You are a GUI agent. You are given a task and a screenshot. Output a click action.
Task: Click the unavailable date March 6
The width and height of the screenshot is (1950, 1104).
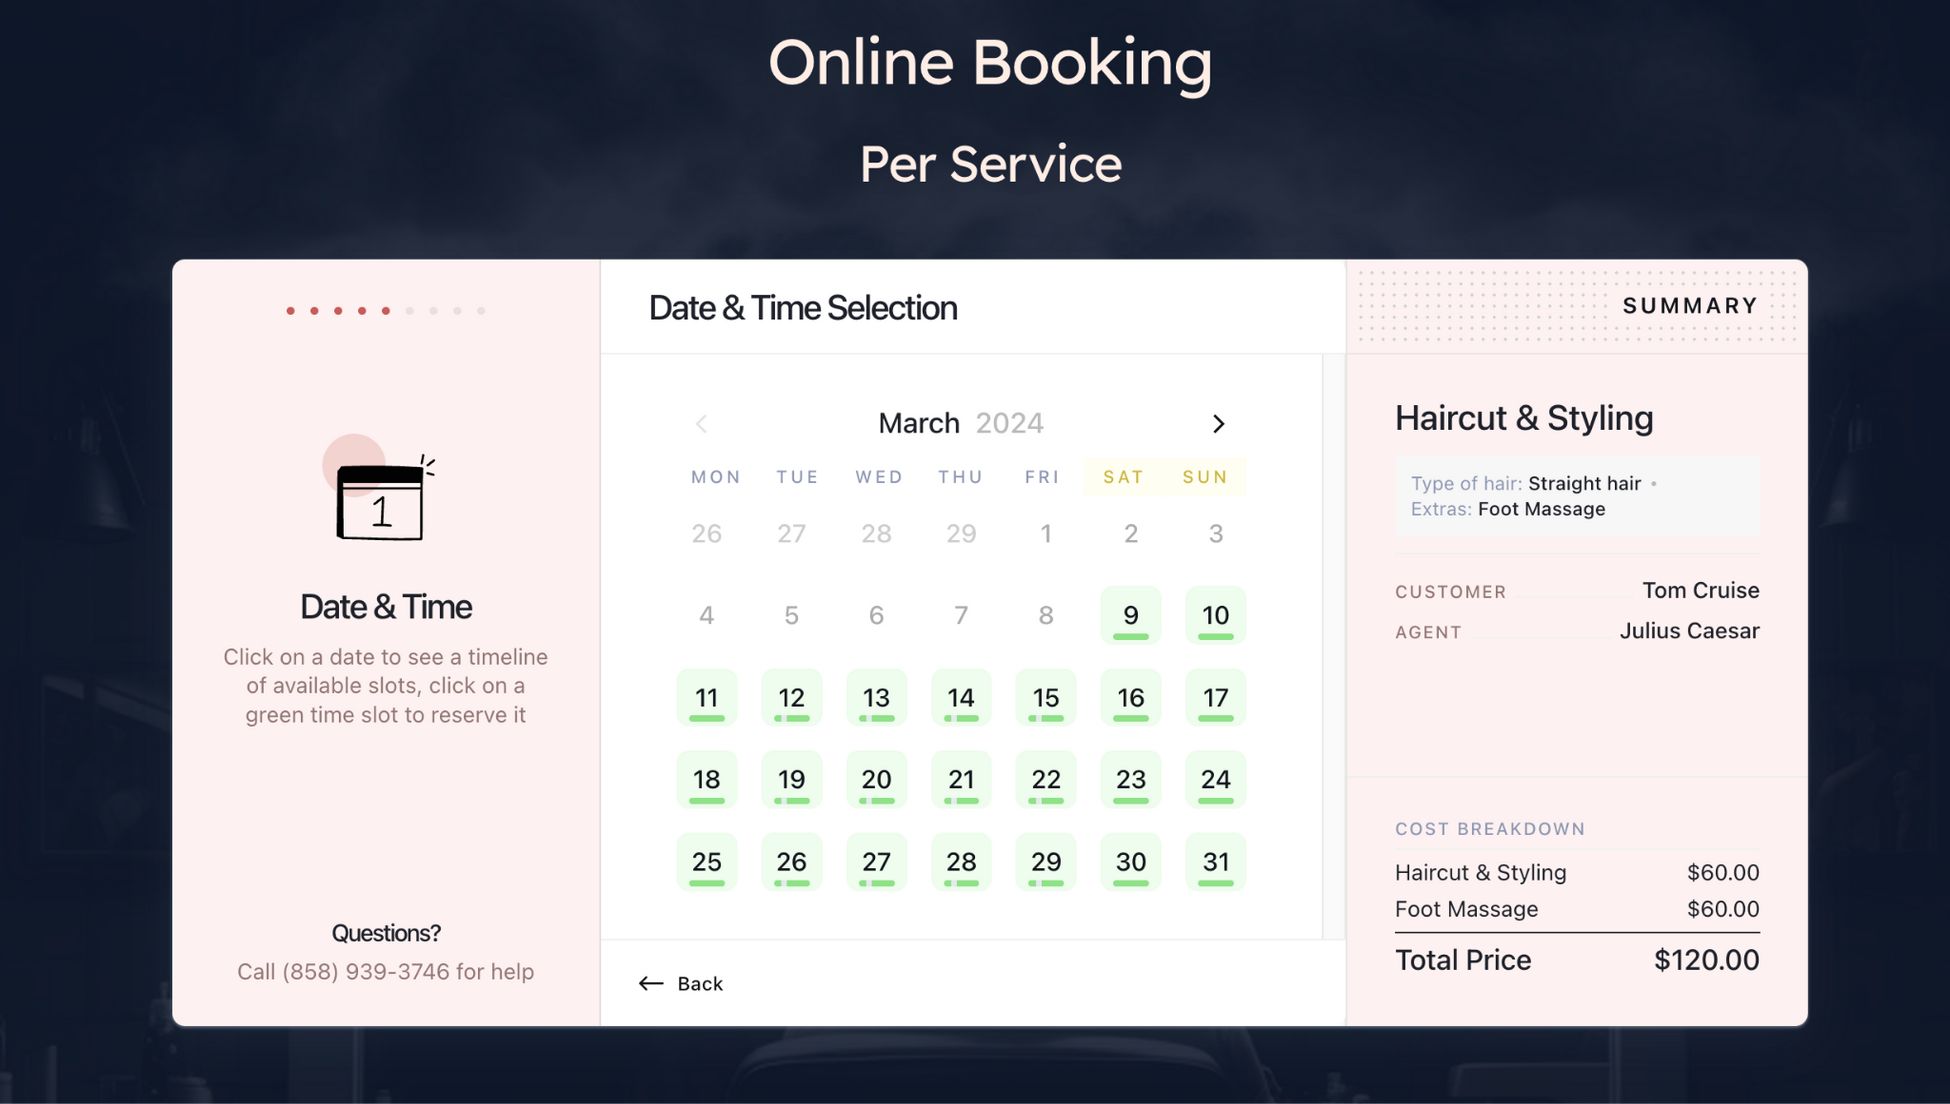(877, 615)
